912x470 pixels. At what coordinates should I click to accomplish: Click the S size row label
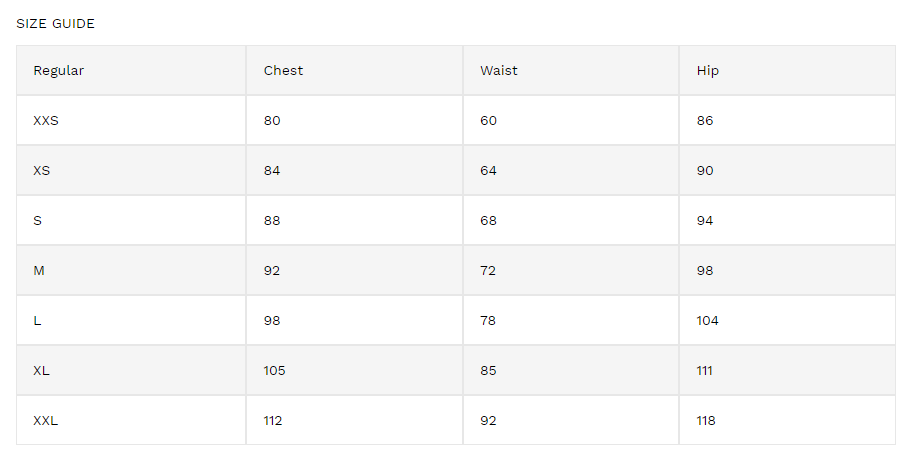click(x=37, y=221)
